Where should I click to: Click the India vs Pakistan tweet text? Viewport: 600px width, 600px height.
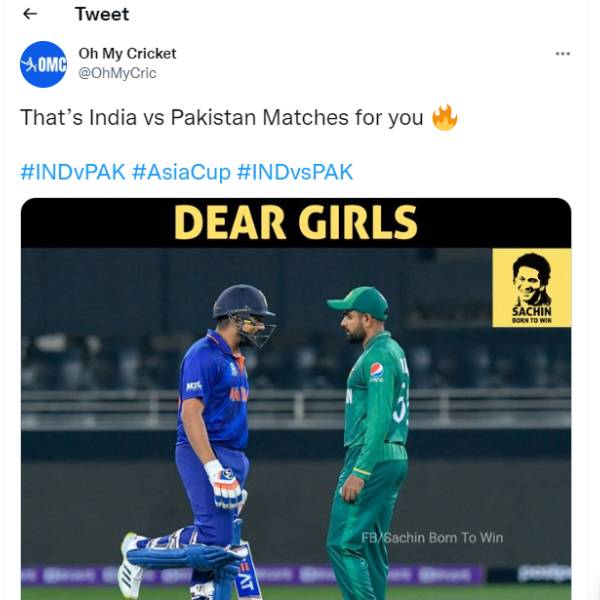coord(222,118)
